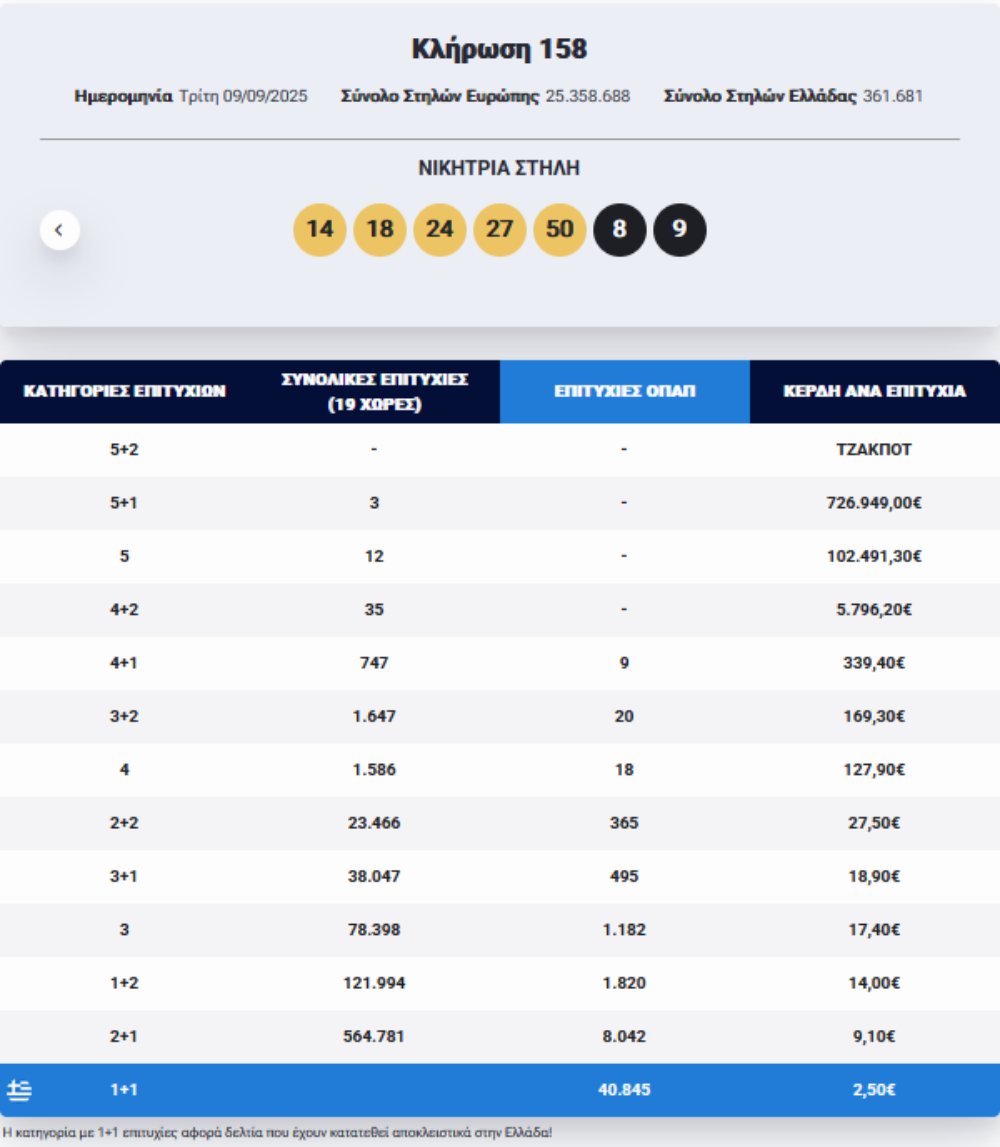Click OPAP wins 20 in the 3+2 row
The height and width of the screenshot is (1147, 1000).
(624, 717)
